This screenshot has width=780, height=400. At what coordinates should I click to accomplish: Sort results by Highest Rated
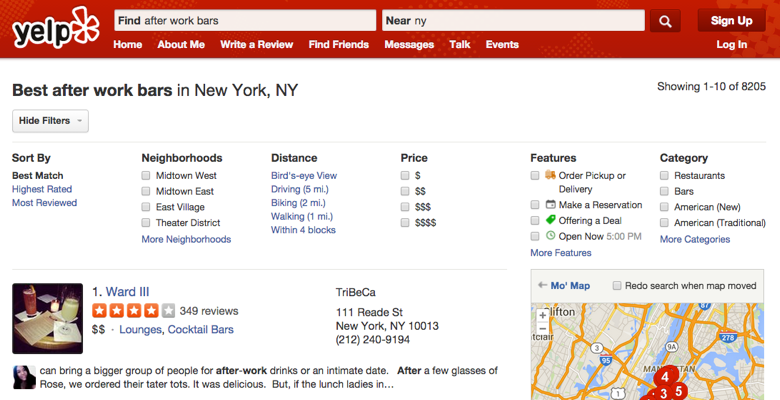(42, 189)
